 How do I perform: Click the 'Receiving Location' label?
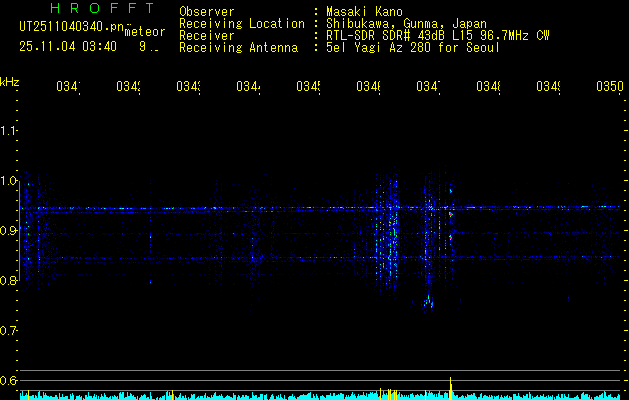point(242,24)
